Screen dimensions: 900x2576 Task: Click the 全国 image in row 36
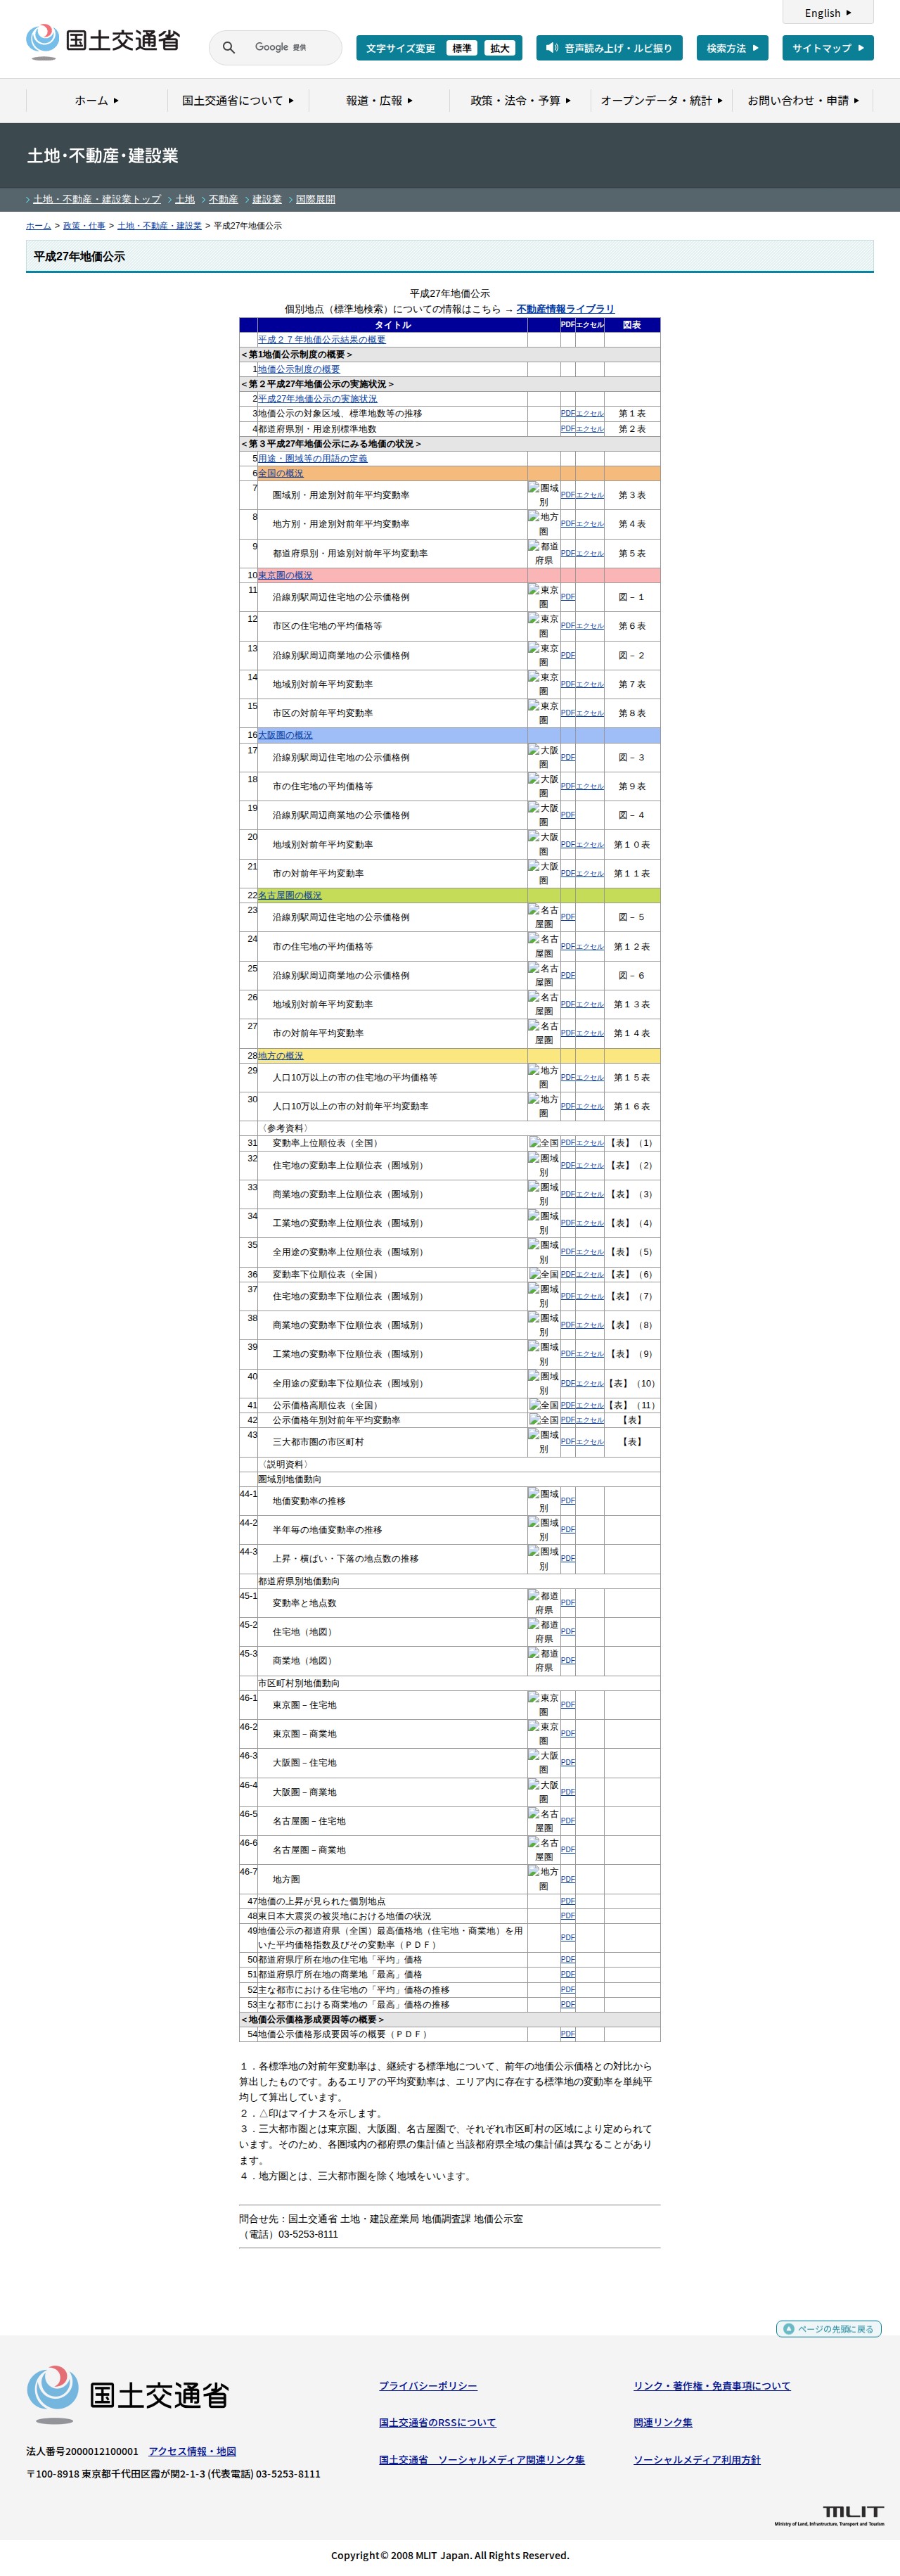(544, 1274)
